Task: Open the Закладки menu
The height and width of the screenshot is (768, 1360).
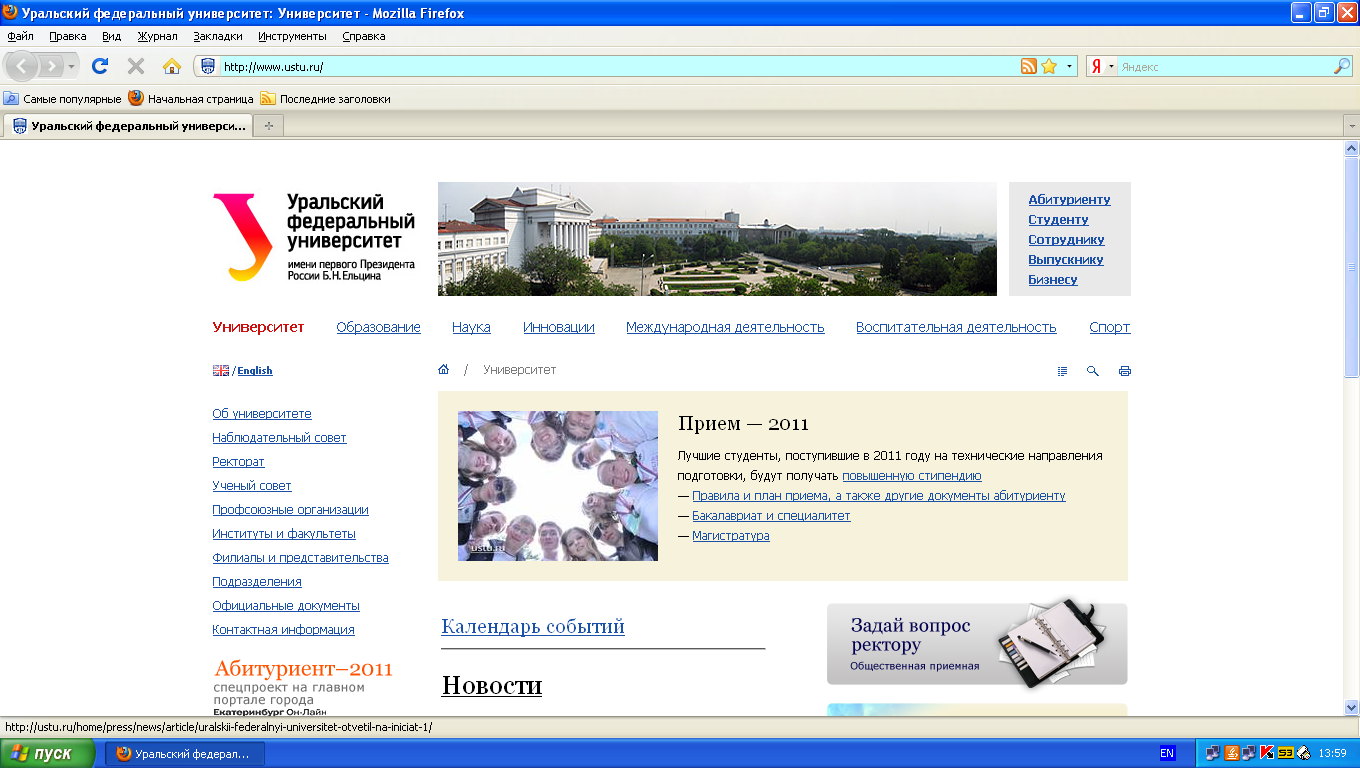Action: pyautogui.click(x=218, y=36)
